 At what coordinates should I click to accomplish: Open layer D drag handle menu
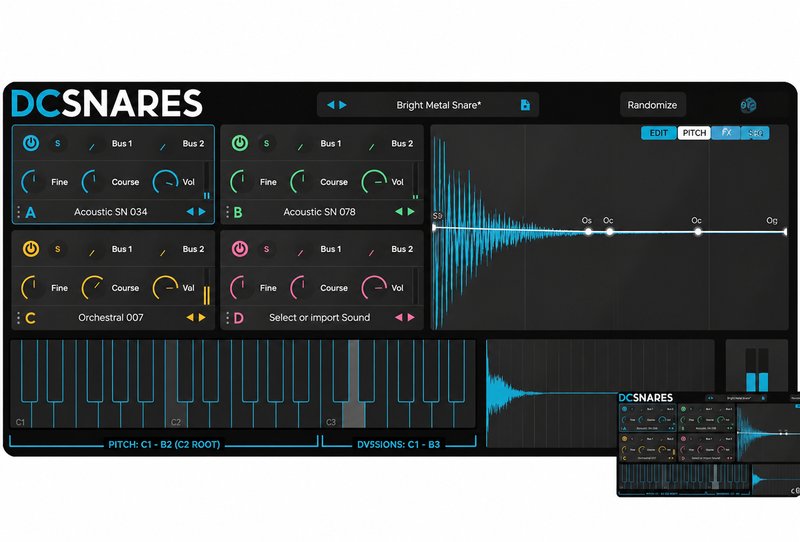(x=228, y=318)
